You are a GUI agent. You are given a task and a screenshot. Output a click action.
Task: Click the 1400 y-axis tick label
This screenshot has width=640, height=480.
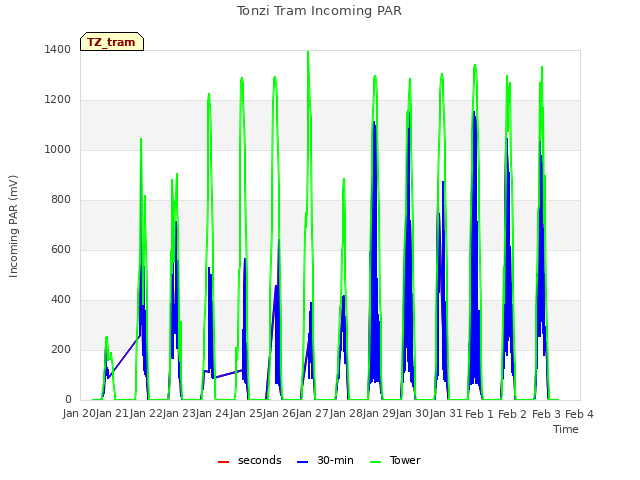click(x=58, y=50)
